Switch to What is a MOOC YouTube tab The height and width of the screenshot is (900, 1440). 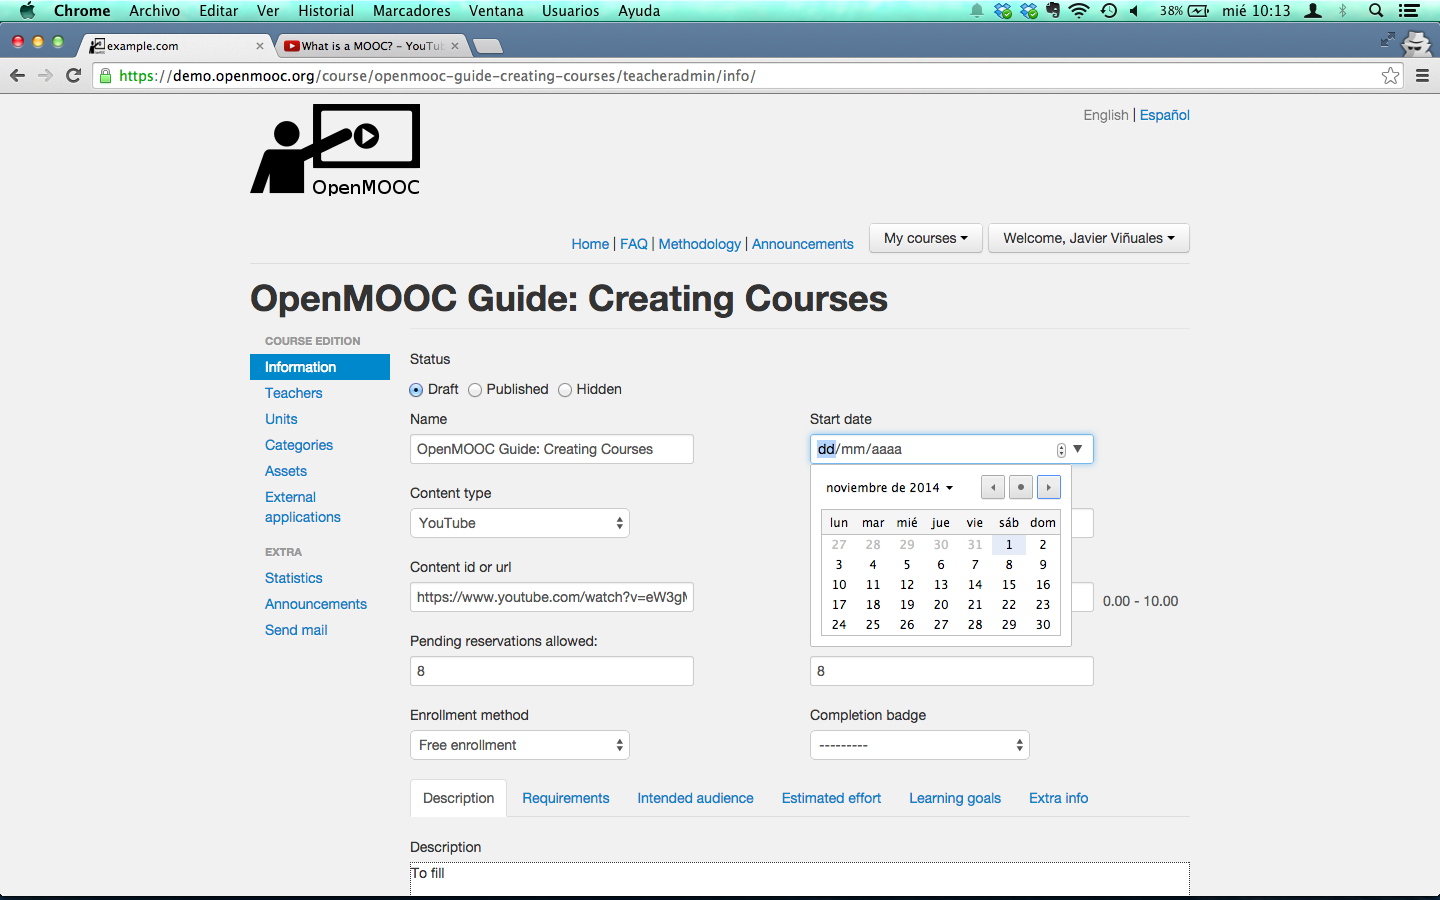(372, 46)
